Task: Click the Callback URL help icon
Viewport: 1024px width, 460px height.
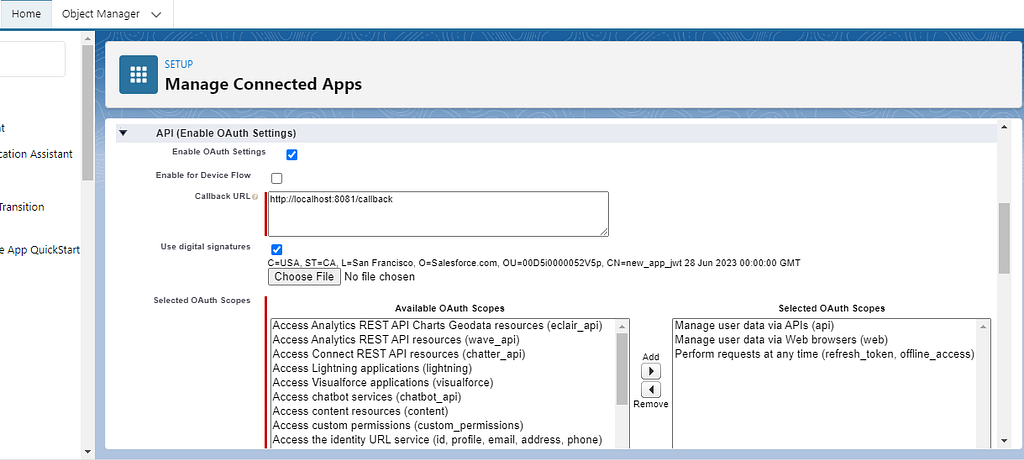Action: click(255, 197)
